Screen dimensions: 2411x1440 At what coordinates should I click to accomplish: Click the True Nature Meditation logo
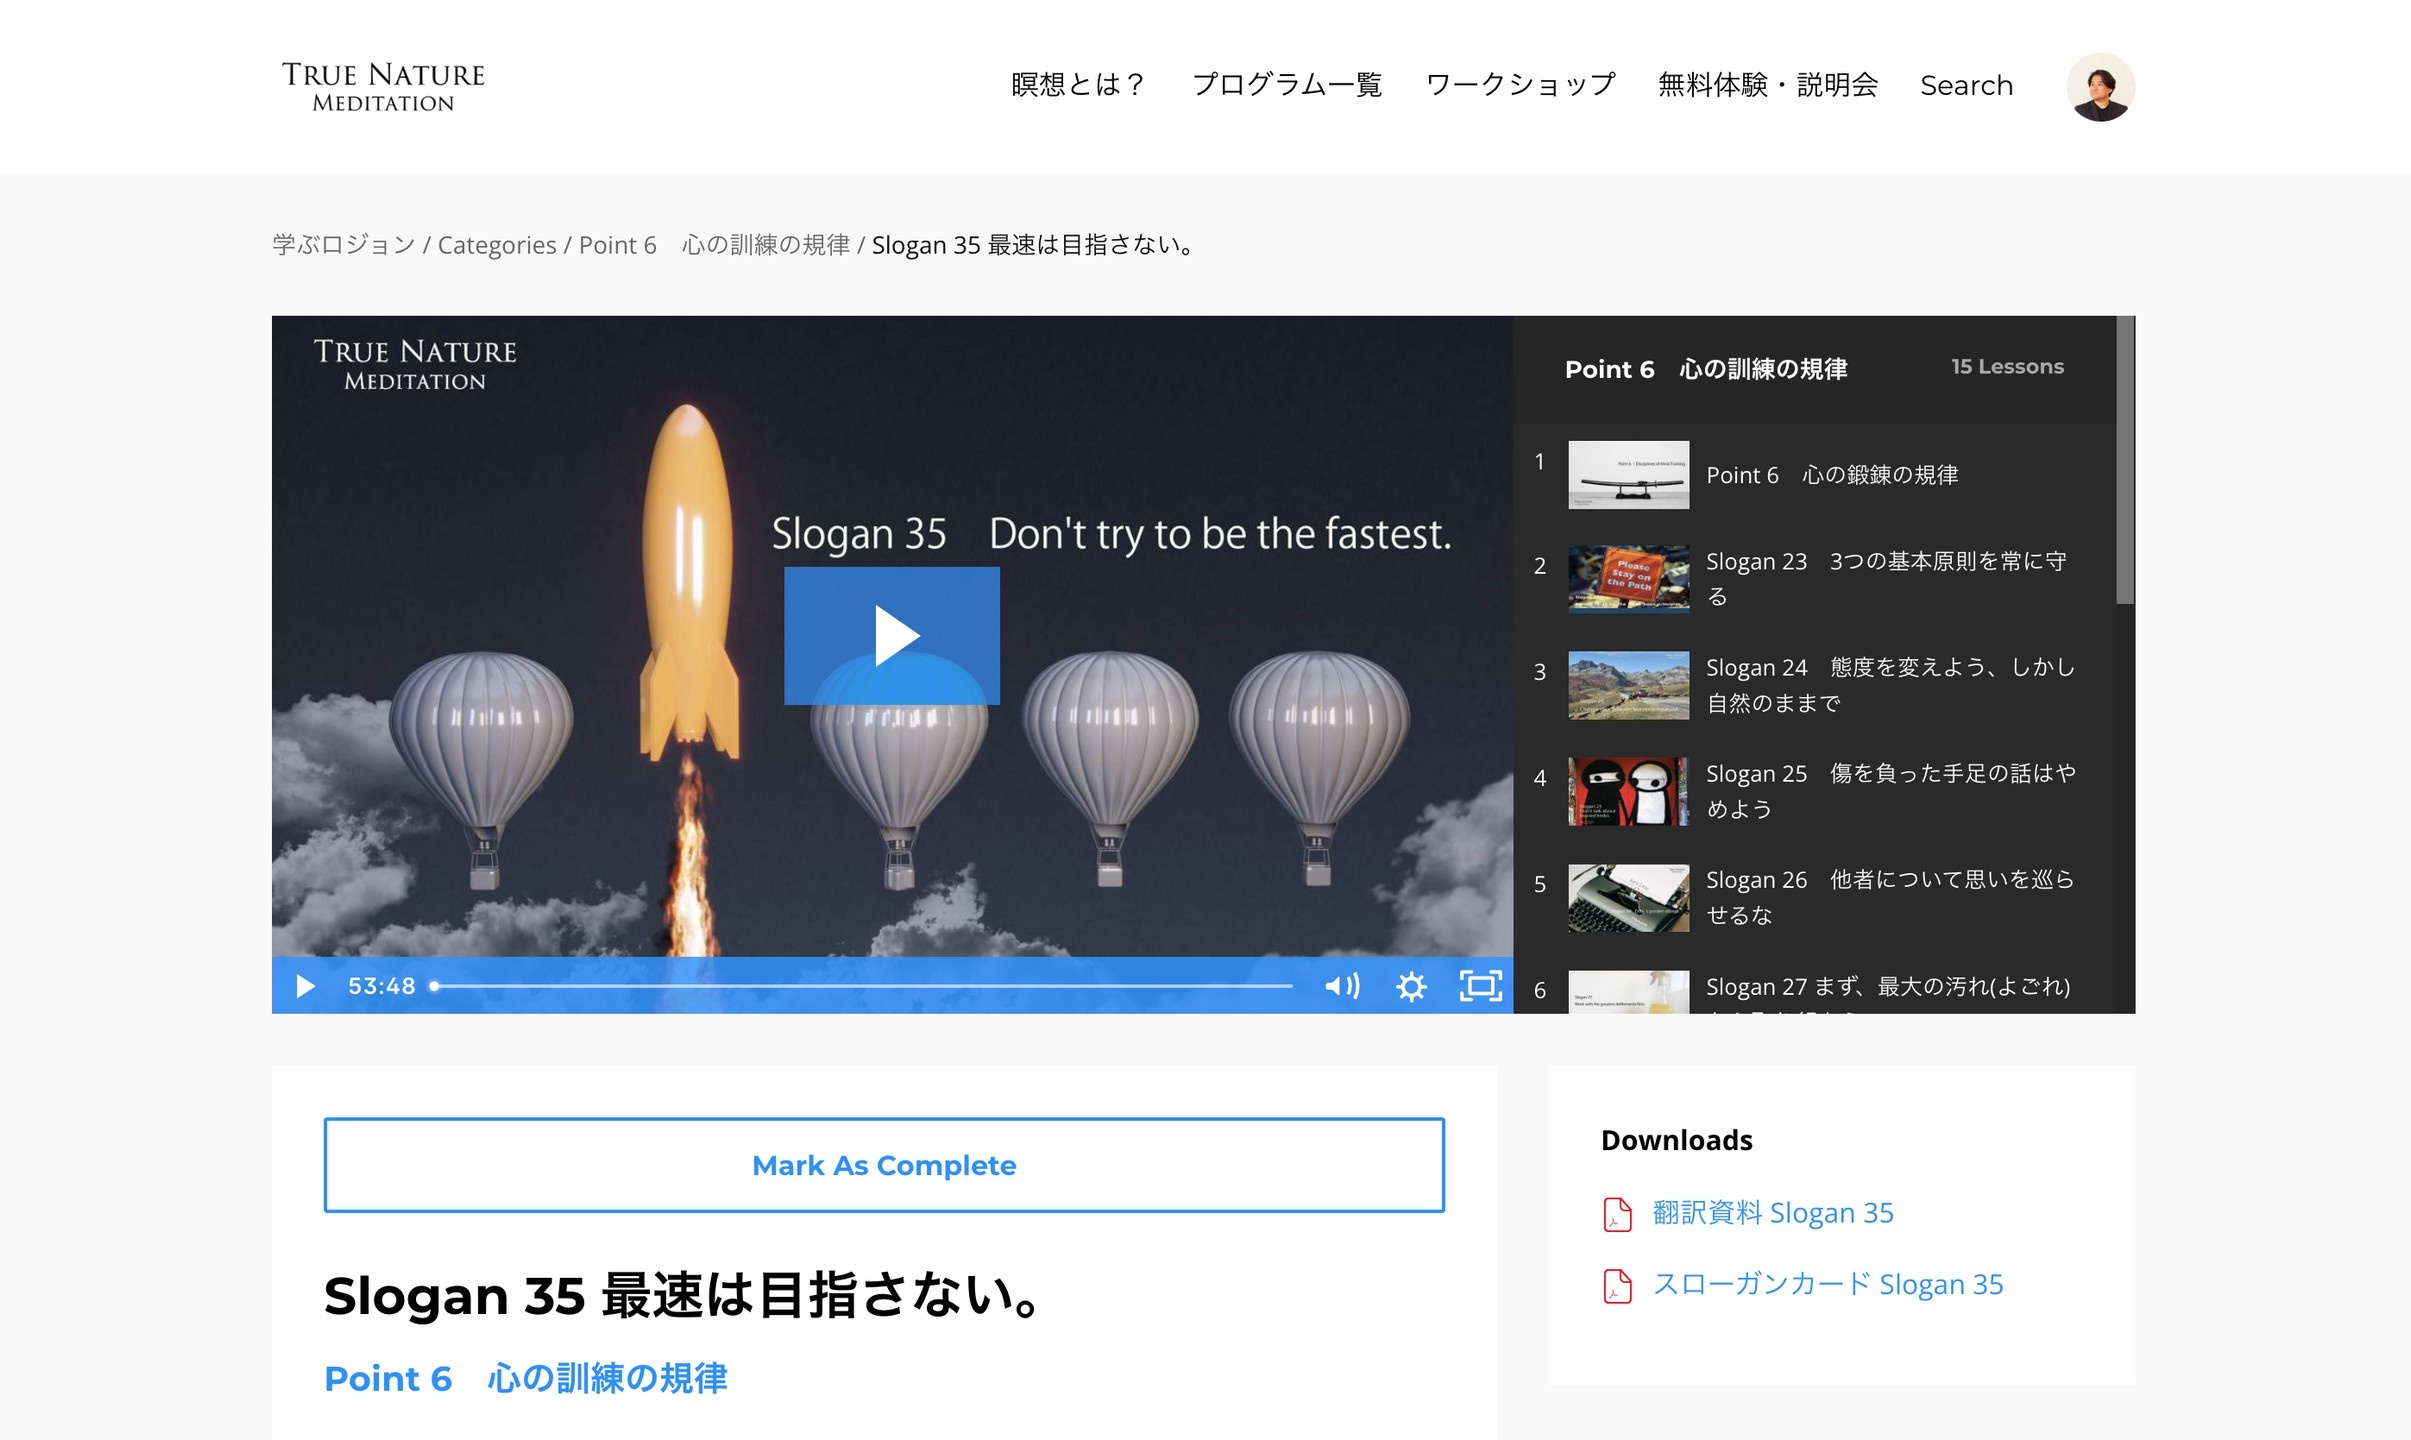point(383,87)
